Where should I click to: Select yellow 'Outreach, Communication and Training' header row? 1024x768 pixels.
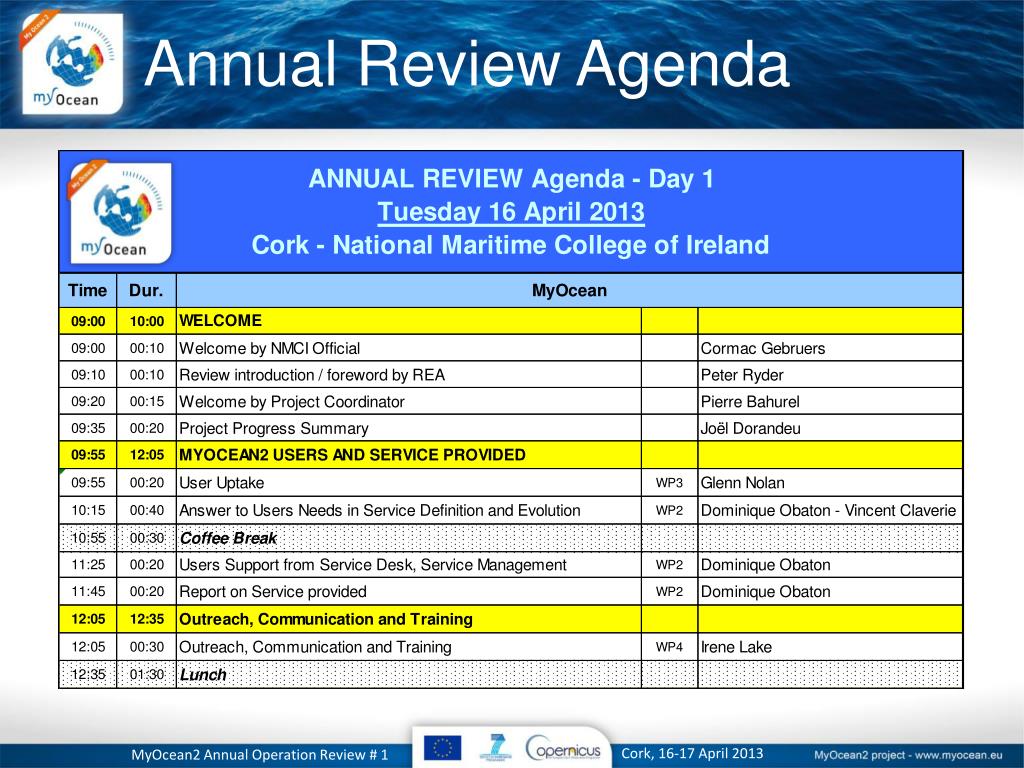click(511, 619)
